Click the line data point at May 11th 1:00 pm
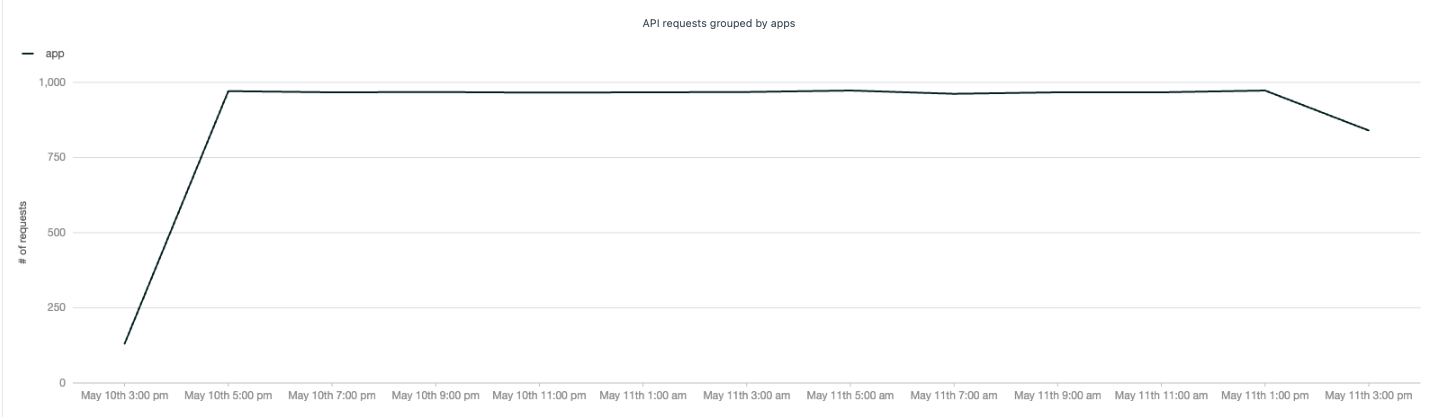1435x417 pixels. [1265, 91]
